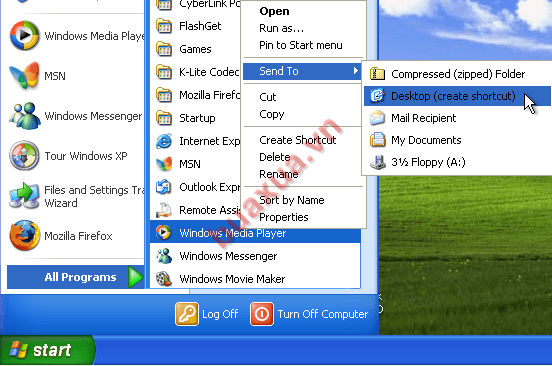Click 'Files and Settings Transfer Wizard' label
The width and height of the screenshot is (552, 366).
tap(94, 196)
